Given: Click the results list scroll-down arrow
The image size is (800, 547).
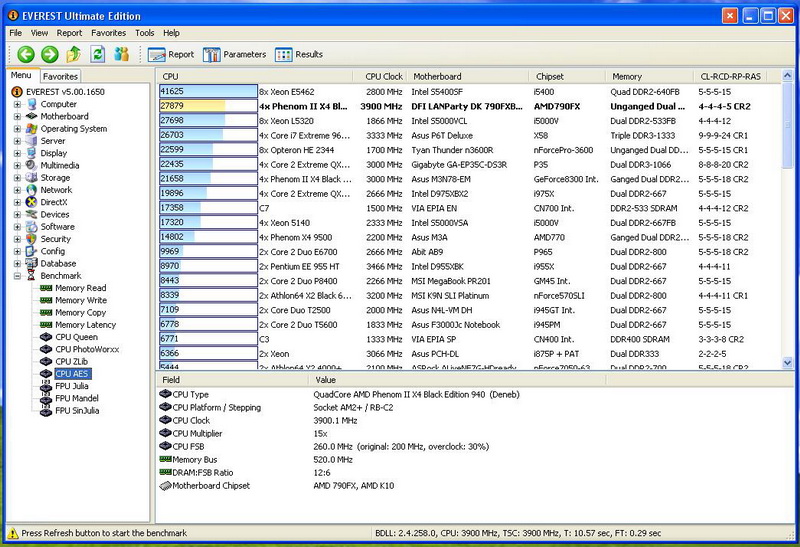Looking at the screenshot, I should tap(787, 362).
